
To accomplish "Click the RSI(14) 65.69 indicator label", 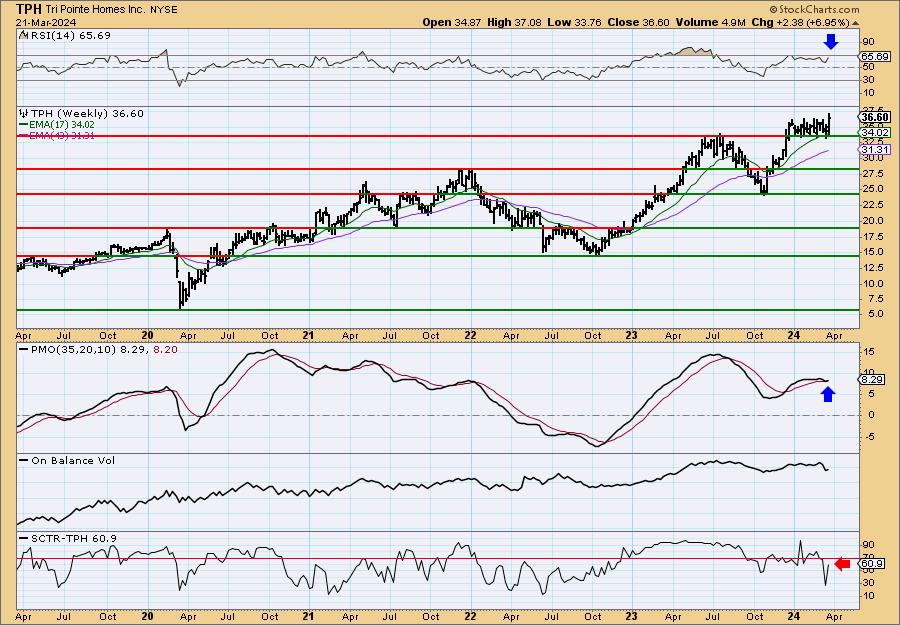I will pos(64,36).
